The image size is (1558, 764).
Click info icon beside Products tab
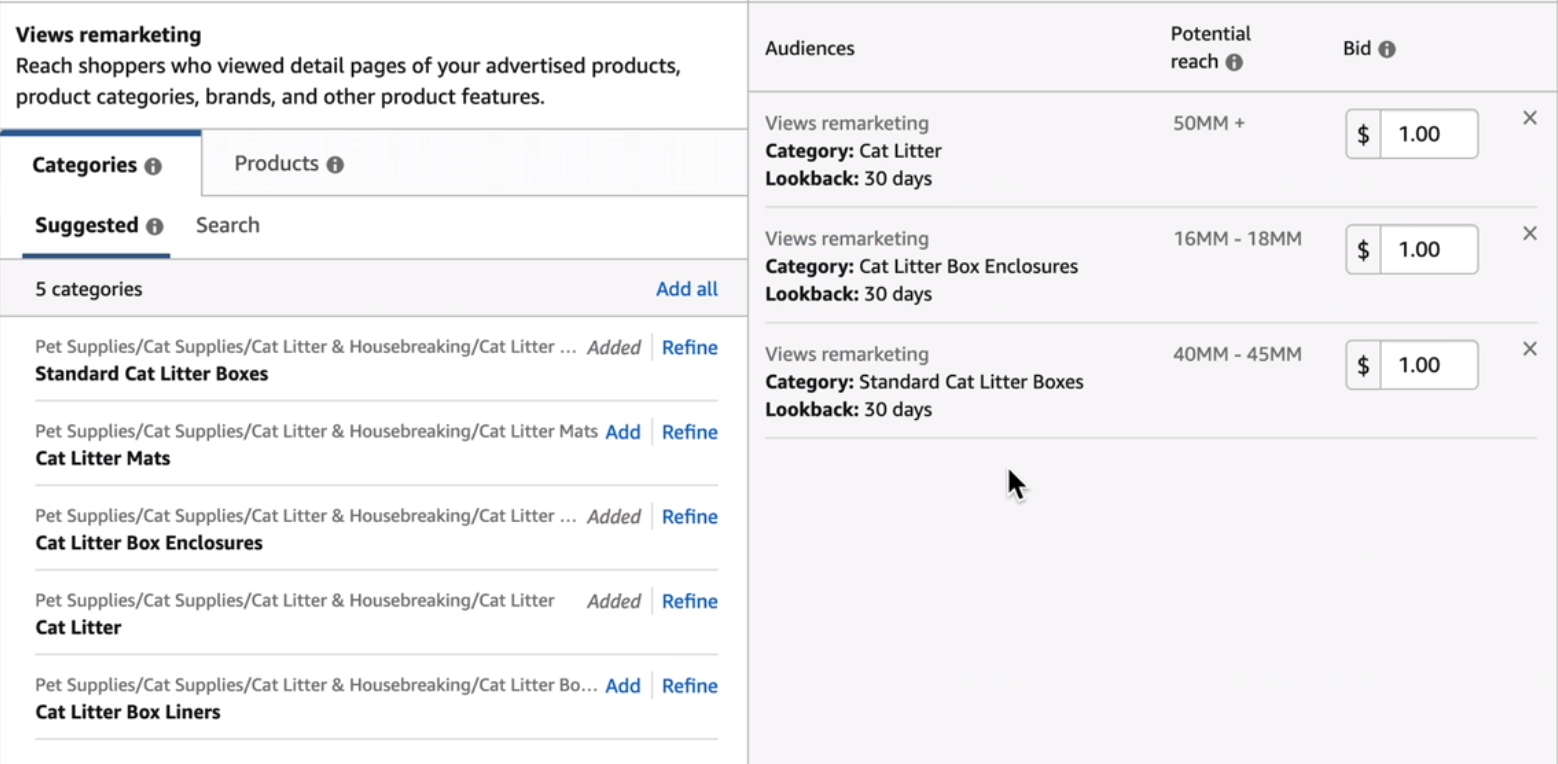pyautogui.click(x=335, y=165)
